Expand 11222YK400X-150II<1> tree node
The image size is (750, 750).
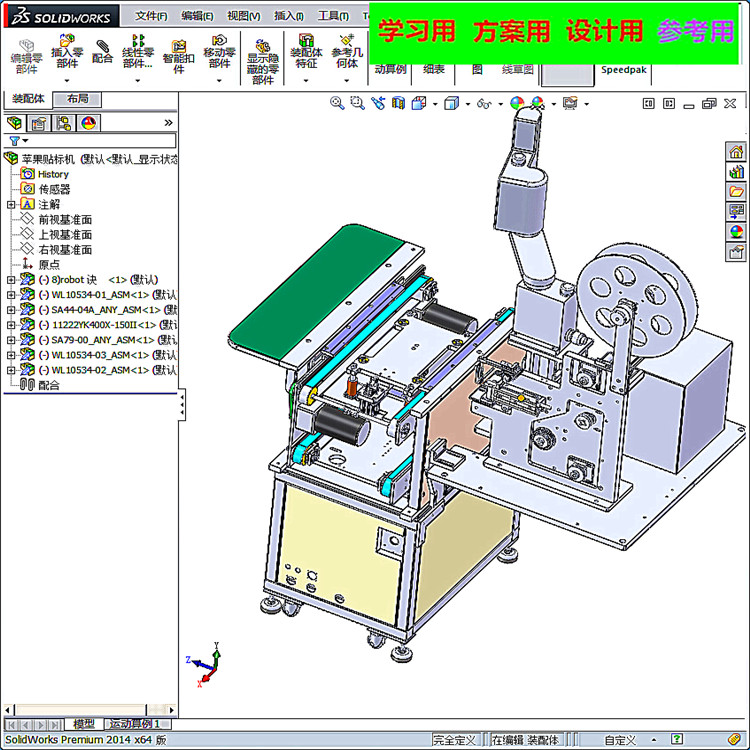(11, 325)
